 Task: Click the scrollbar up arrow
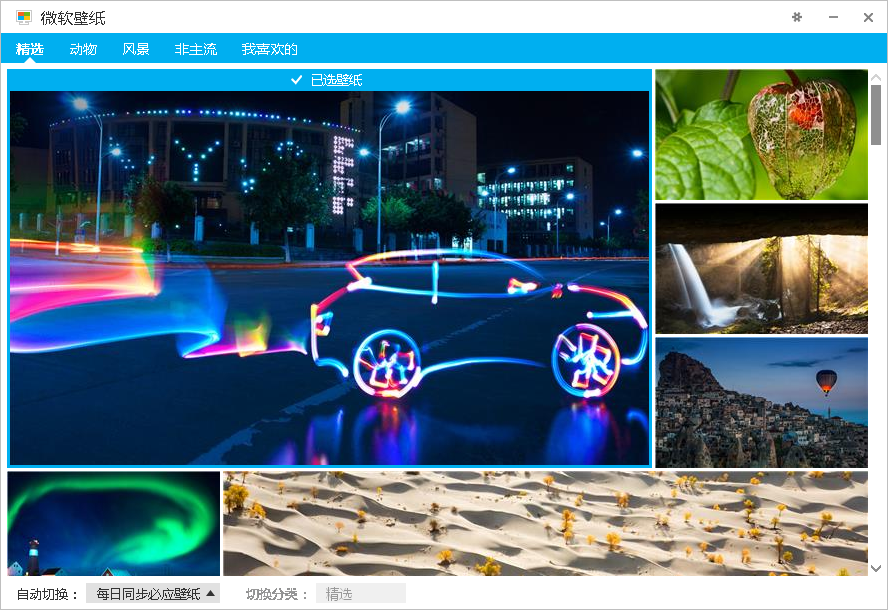pyautogui.click(x=876, y=77)
